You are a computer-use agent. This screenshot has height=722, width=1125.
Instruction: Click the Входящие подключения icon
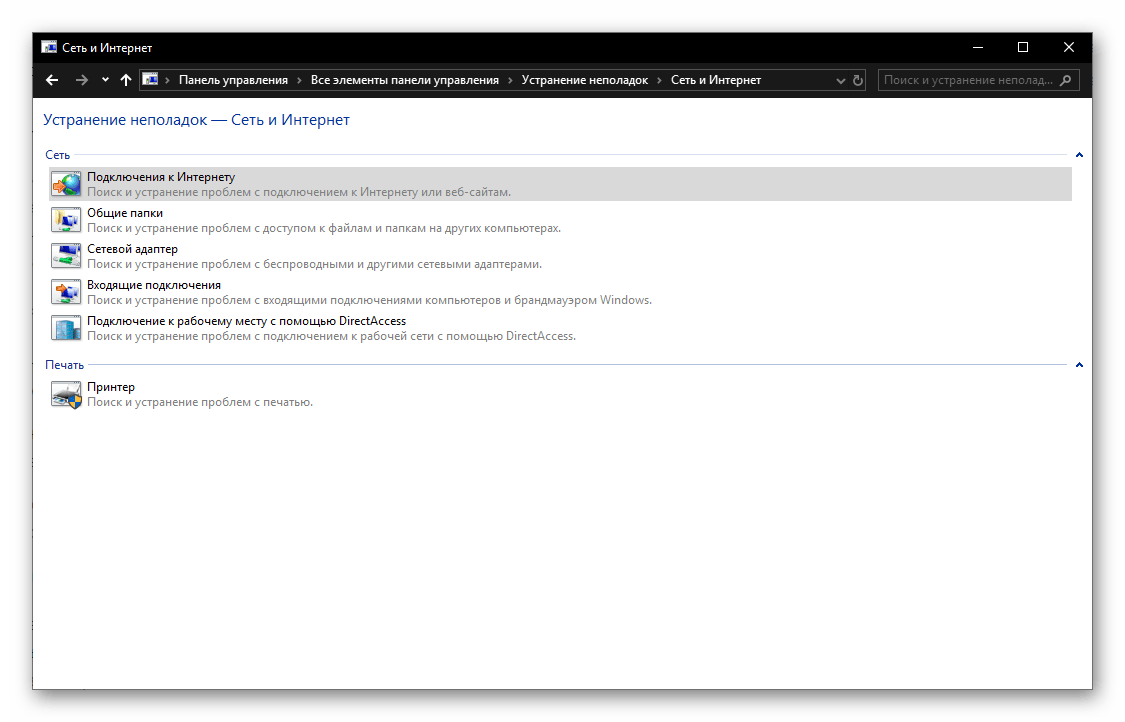coord(65,292)
